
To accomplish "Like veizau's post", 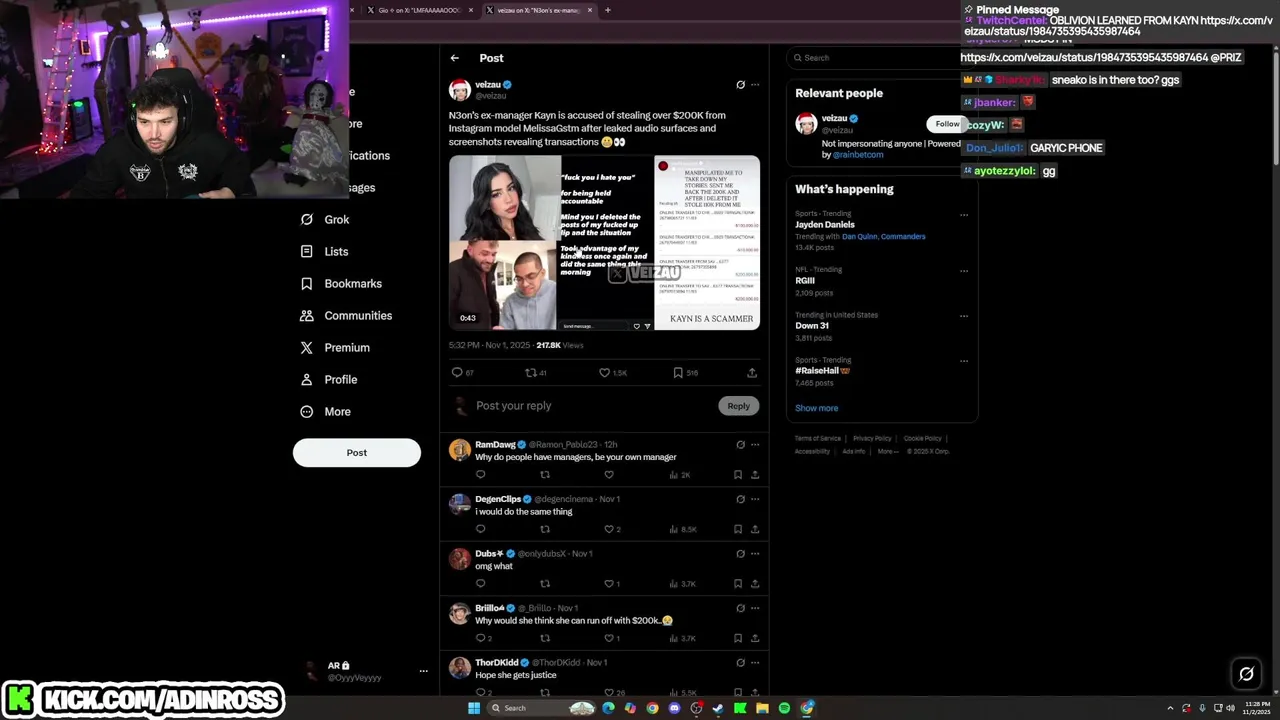I will point(604,373).
